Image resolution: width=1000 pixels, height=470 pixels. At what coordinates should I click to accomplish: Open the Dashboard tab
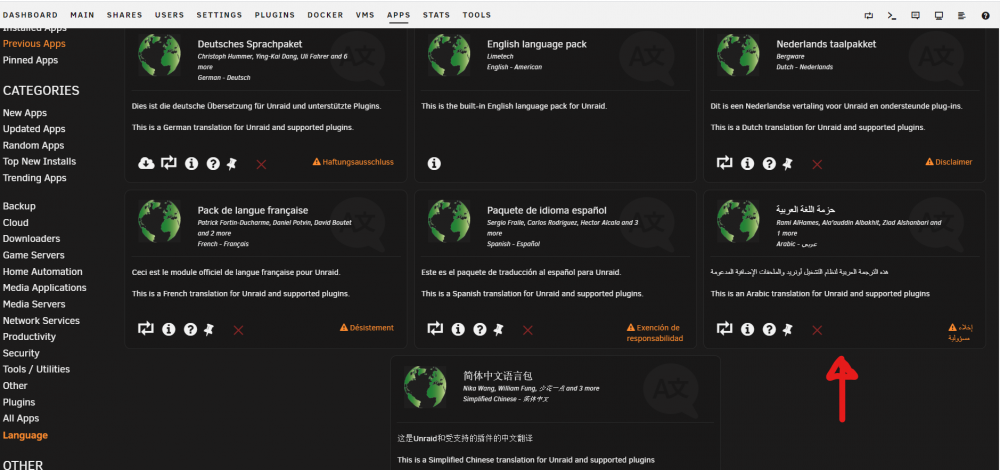[30, 15]
